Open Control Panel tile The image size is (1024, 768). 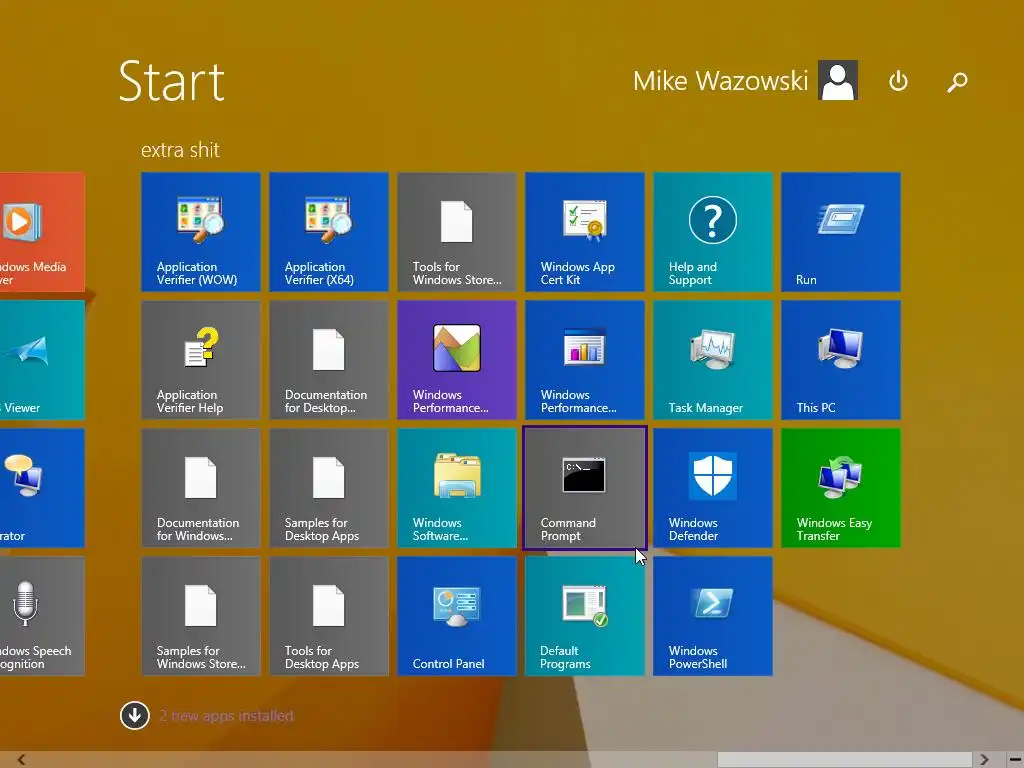pyautogui.click(x=456, y=616)
